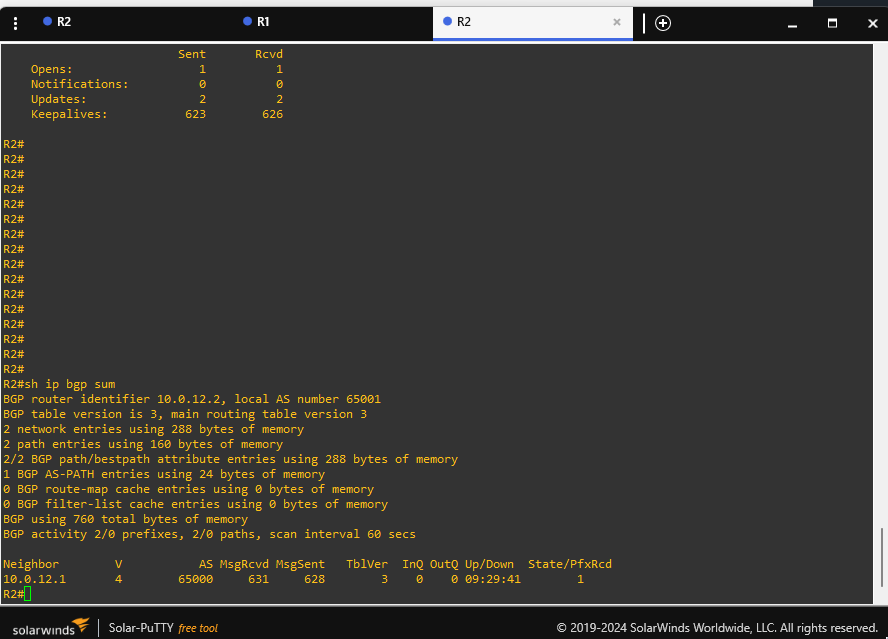Screen dimensions: 888x639
Task: Click the 'BGP using 760 total bytes' line
Action: (x=125, y=519)
